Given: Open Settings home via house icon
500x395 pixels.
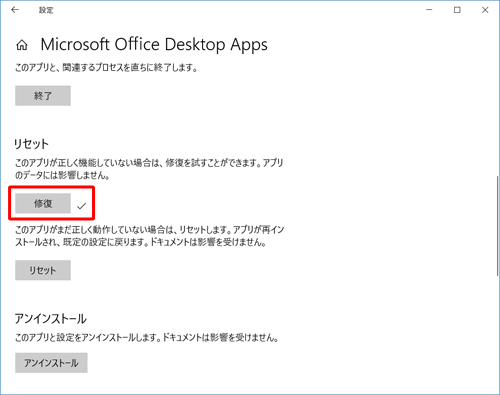Looking at the screenshot, I should (22, 45).
